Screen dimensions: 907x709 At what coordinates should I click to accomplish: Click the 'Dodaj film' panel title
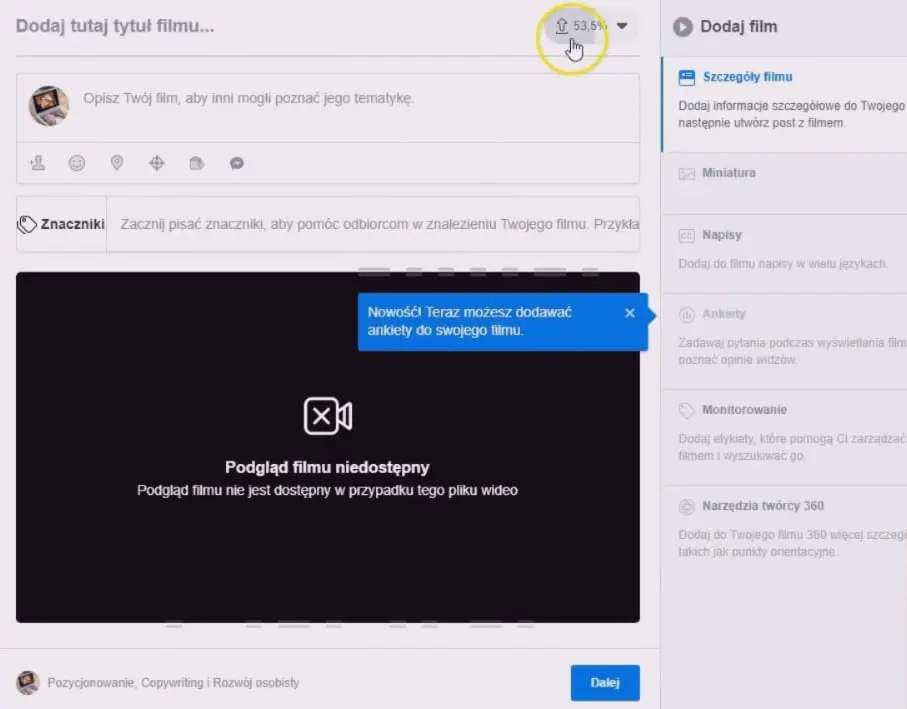[x=739, y=27]
